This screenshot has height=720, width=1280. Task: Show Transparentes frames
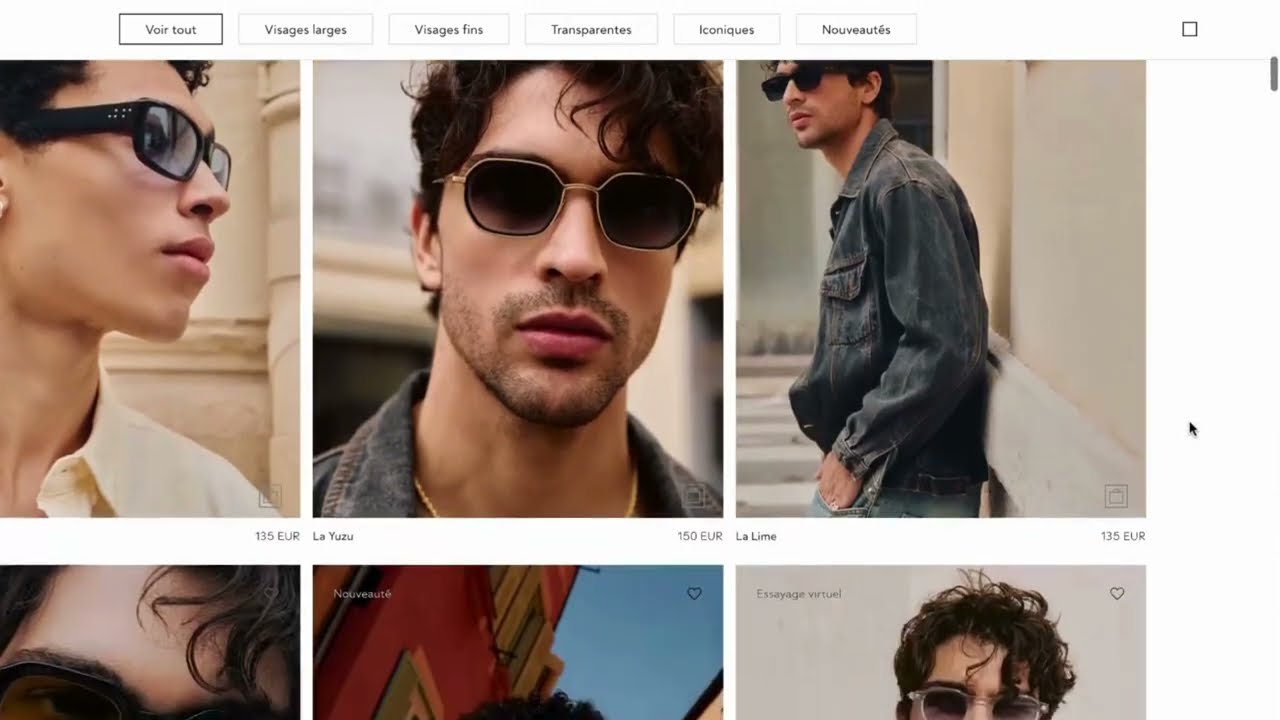click(x=591, y=29)
